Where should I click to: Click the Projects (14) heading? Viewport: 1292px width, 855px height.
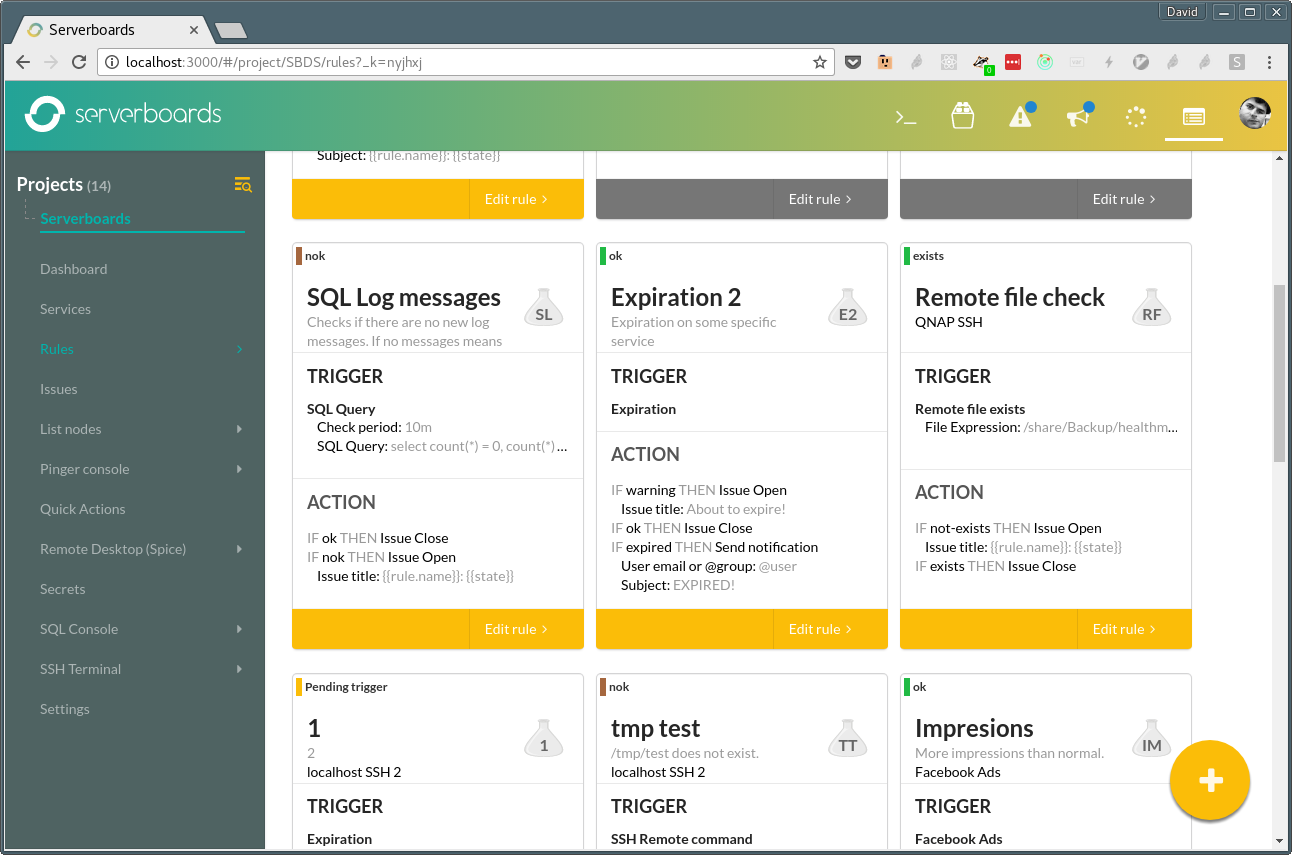click(x=64, y=184)
